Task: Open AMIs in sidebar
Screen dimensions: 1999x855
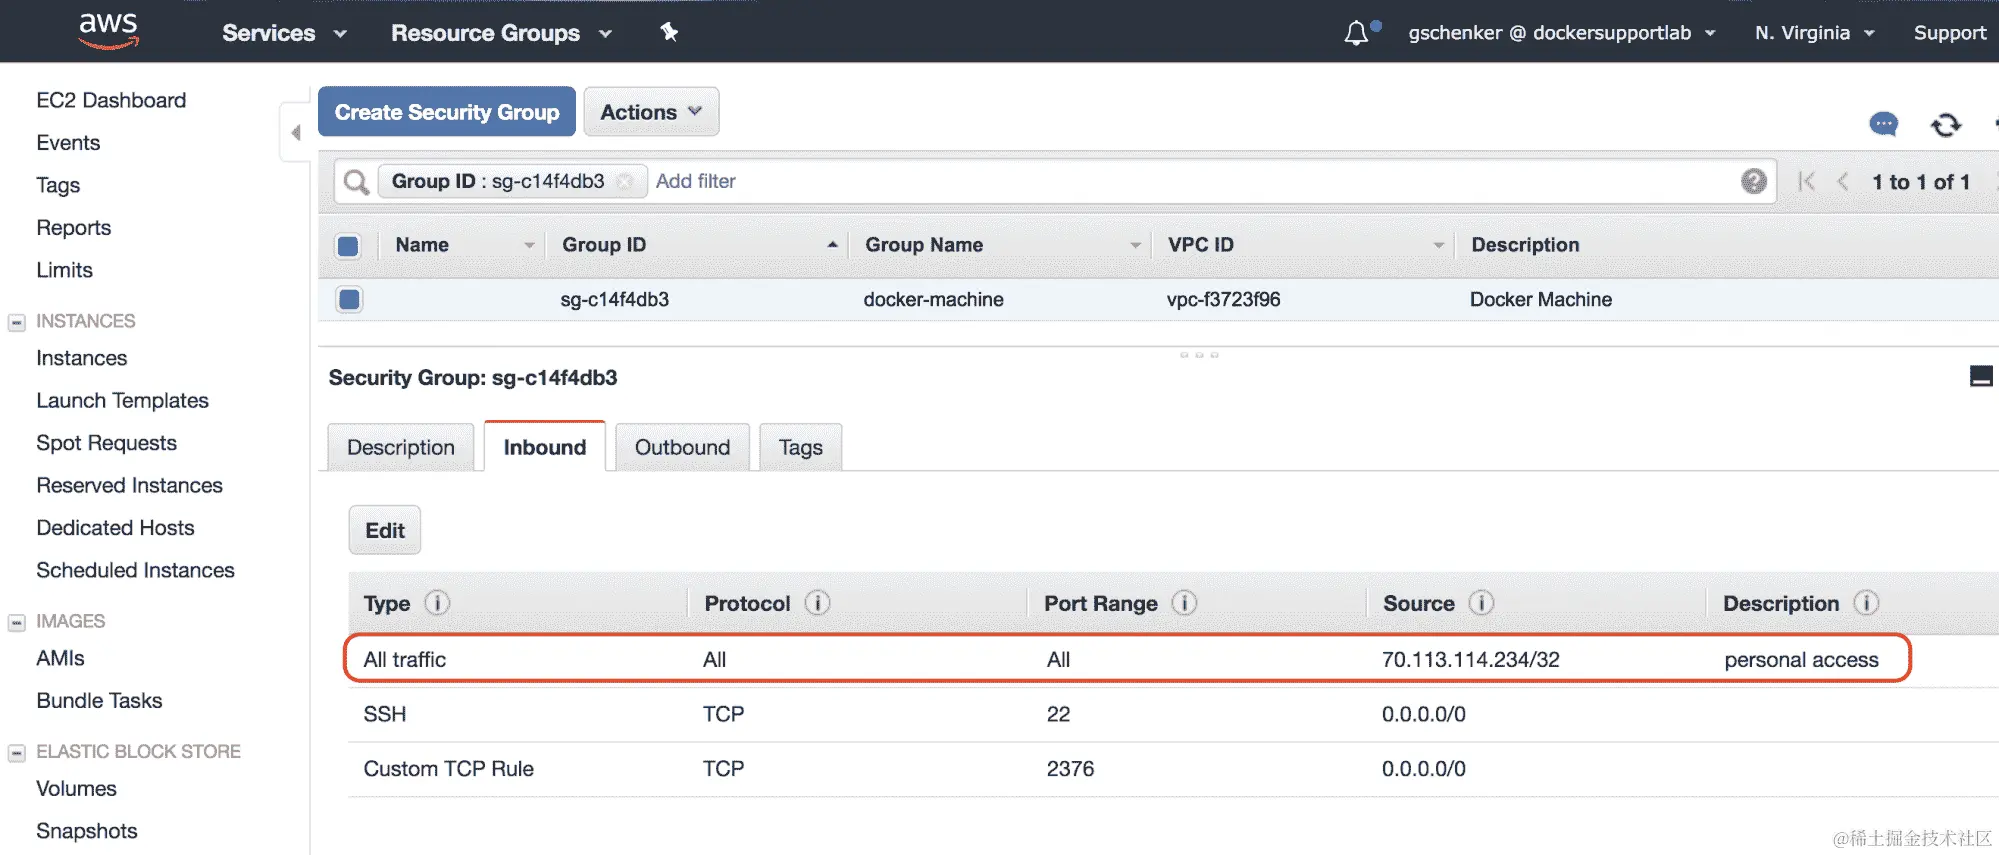Action: (x=60, y=658)
